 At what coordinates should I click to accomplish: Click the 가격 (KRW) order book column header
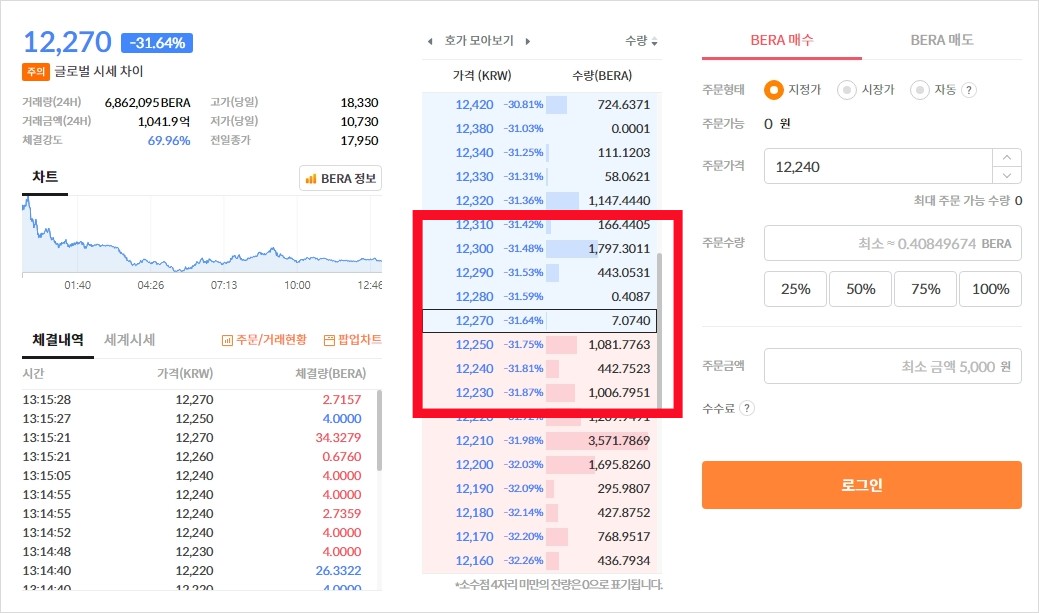(482, 76)
